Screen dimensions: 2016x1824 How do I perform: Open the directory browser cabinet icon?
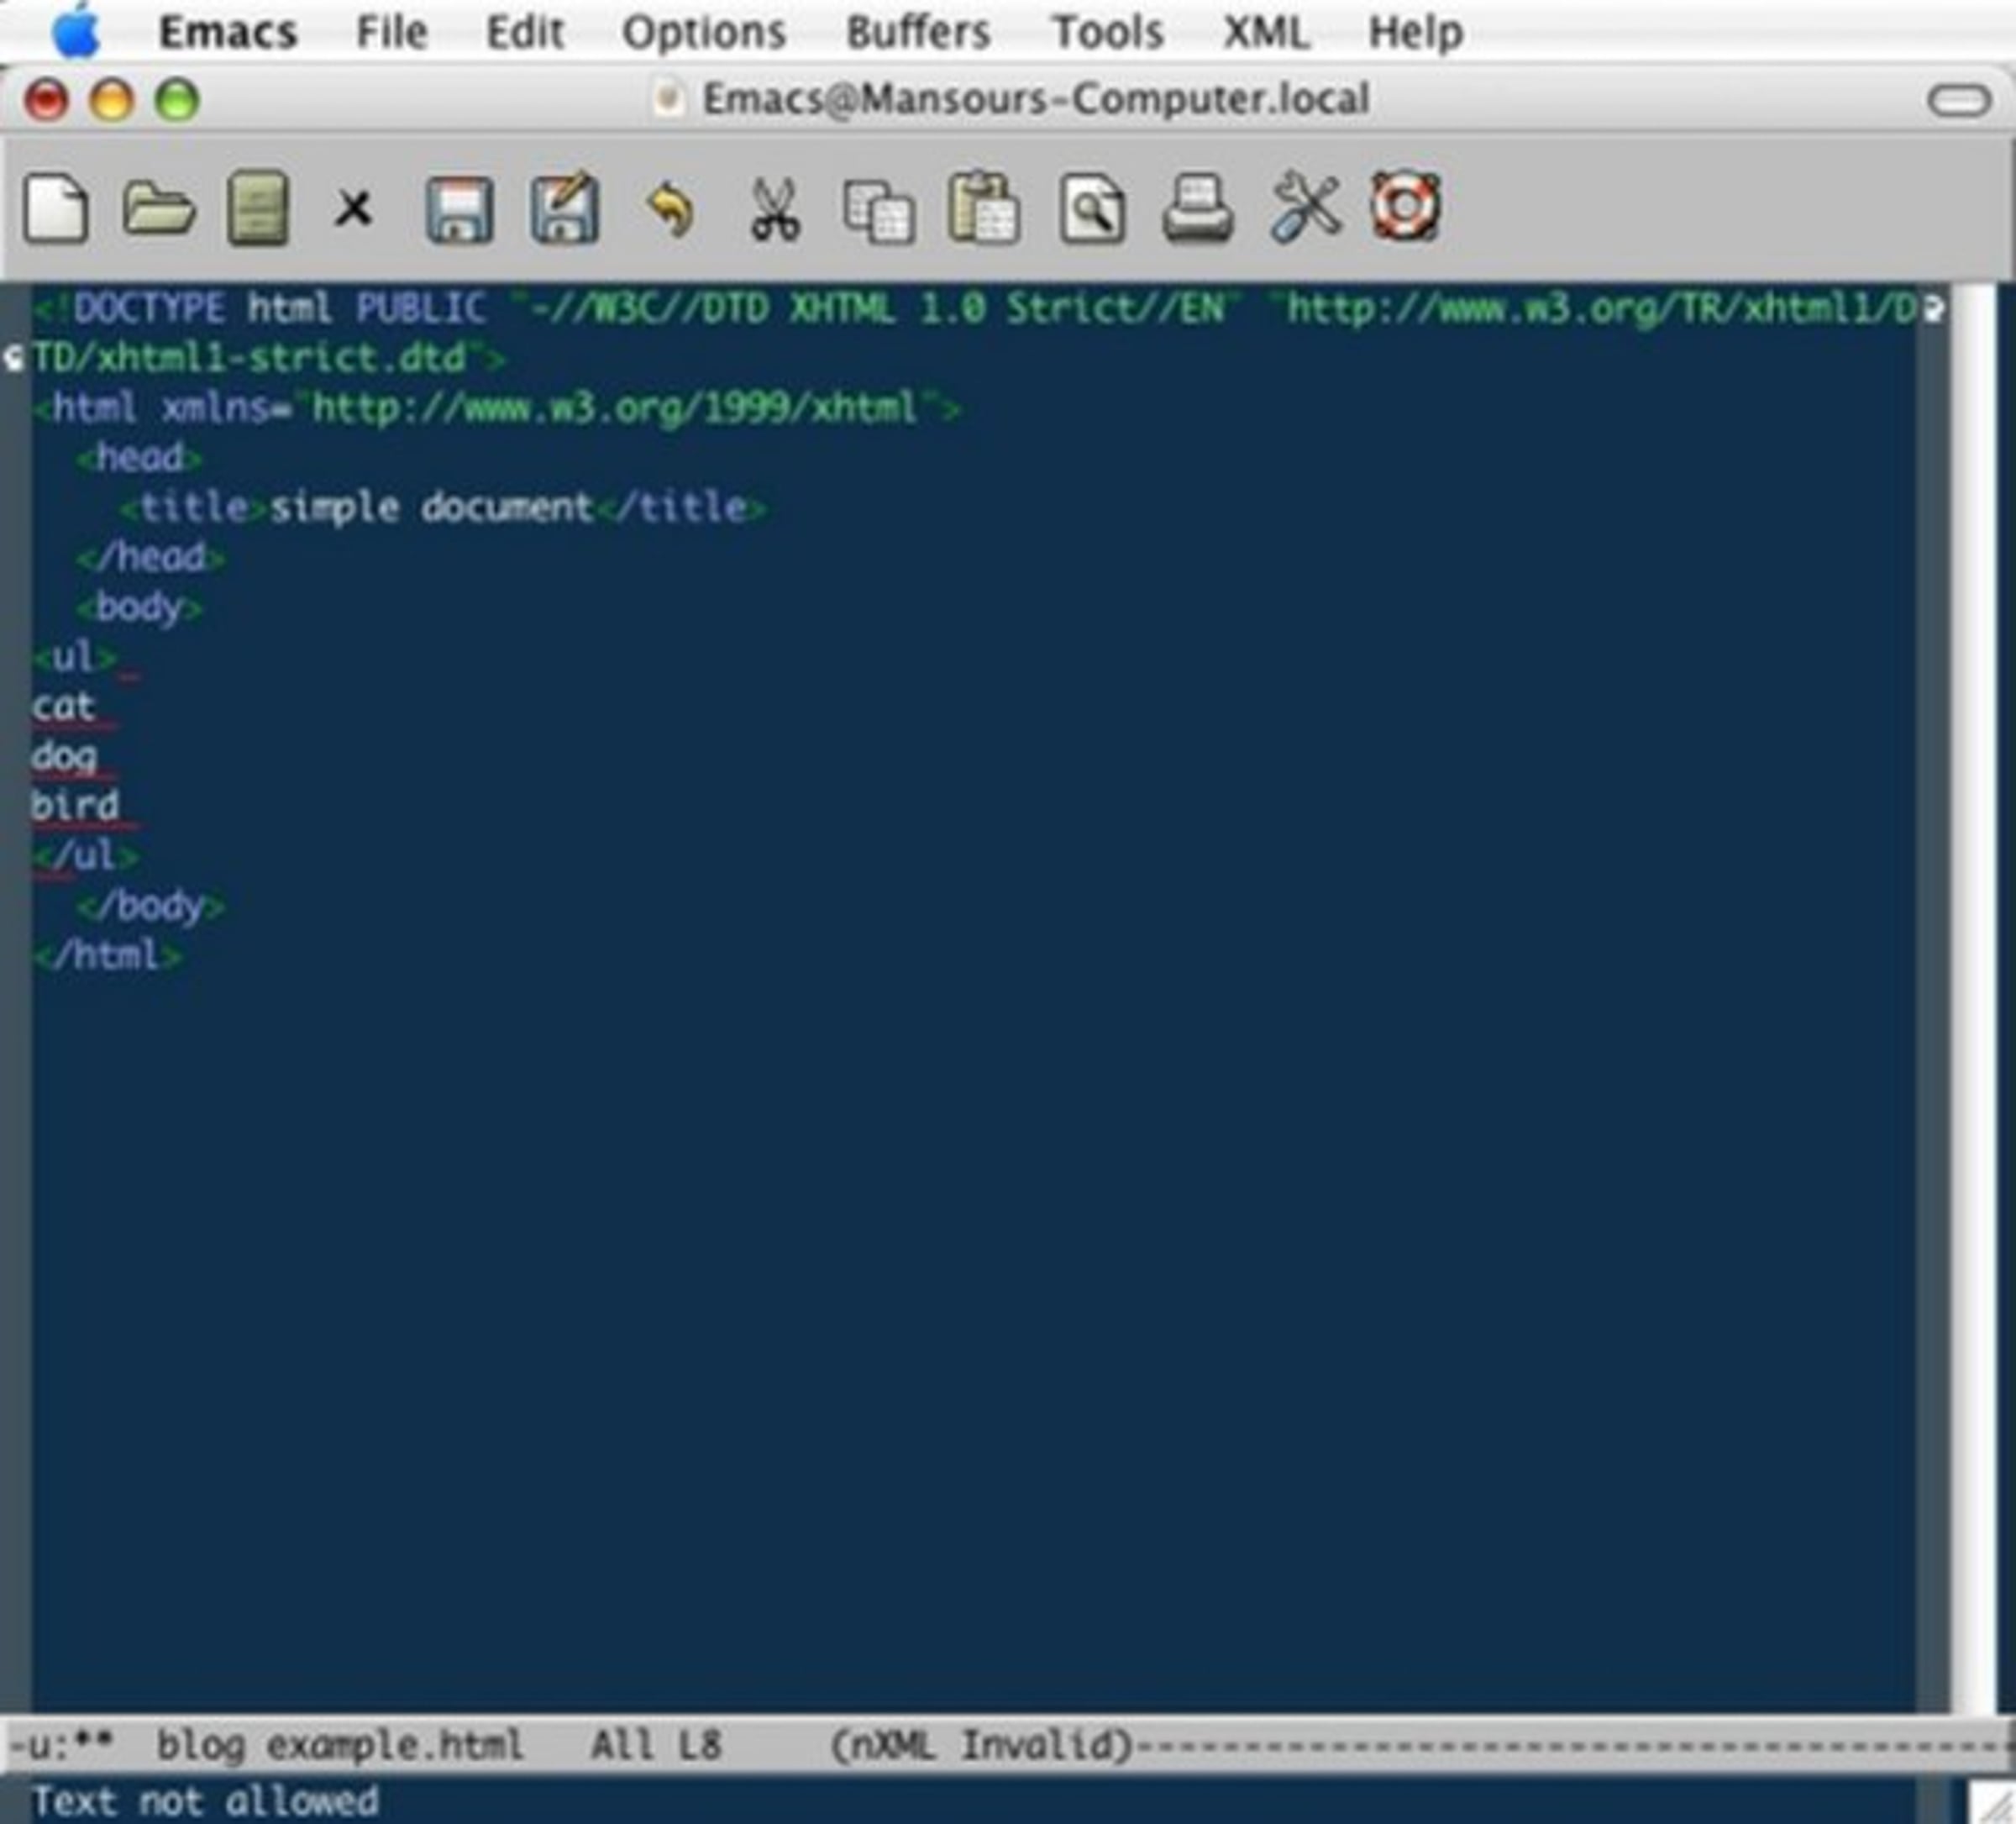coord(258,208)
